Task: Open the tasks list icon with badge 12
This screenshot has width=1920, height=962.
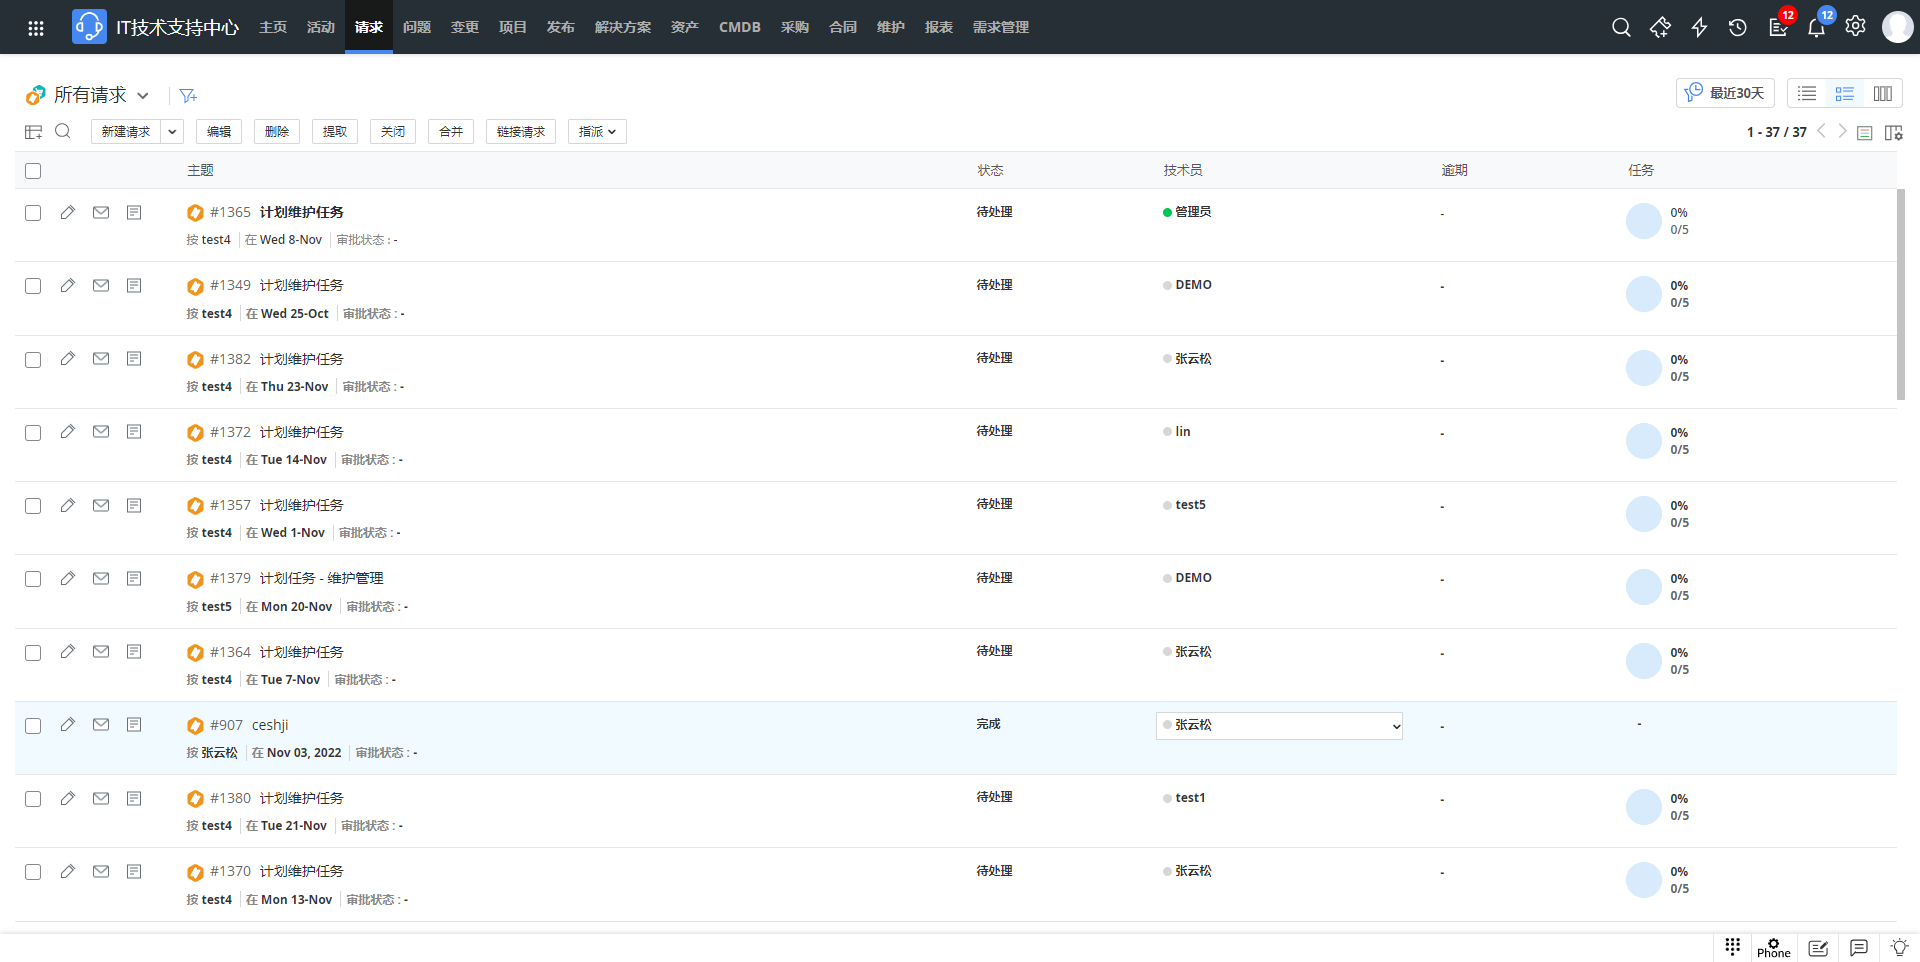Action: [x=1778, y=27]
